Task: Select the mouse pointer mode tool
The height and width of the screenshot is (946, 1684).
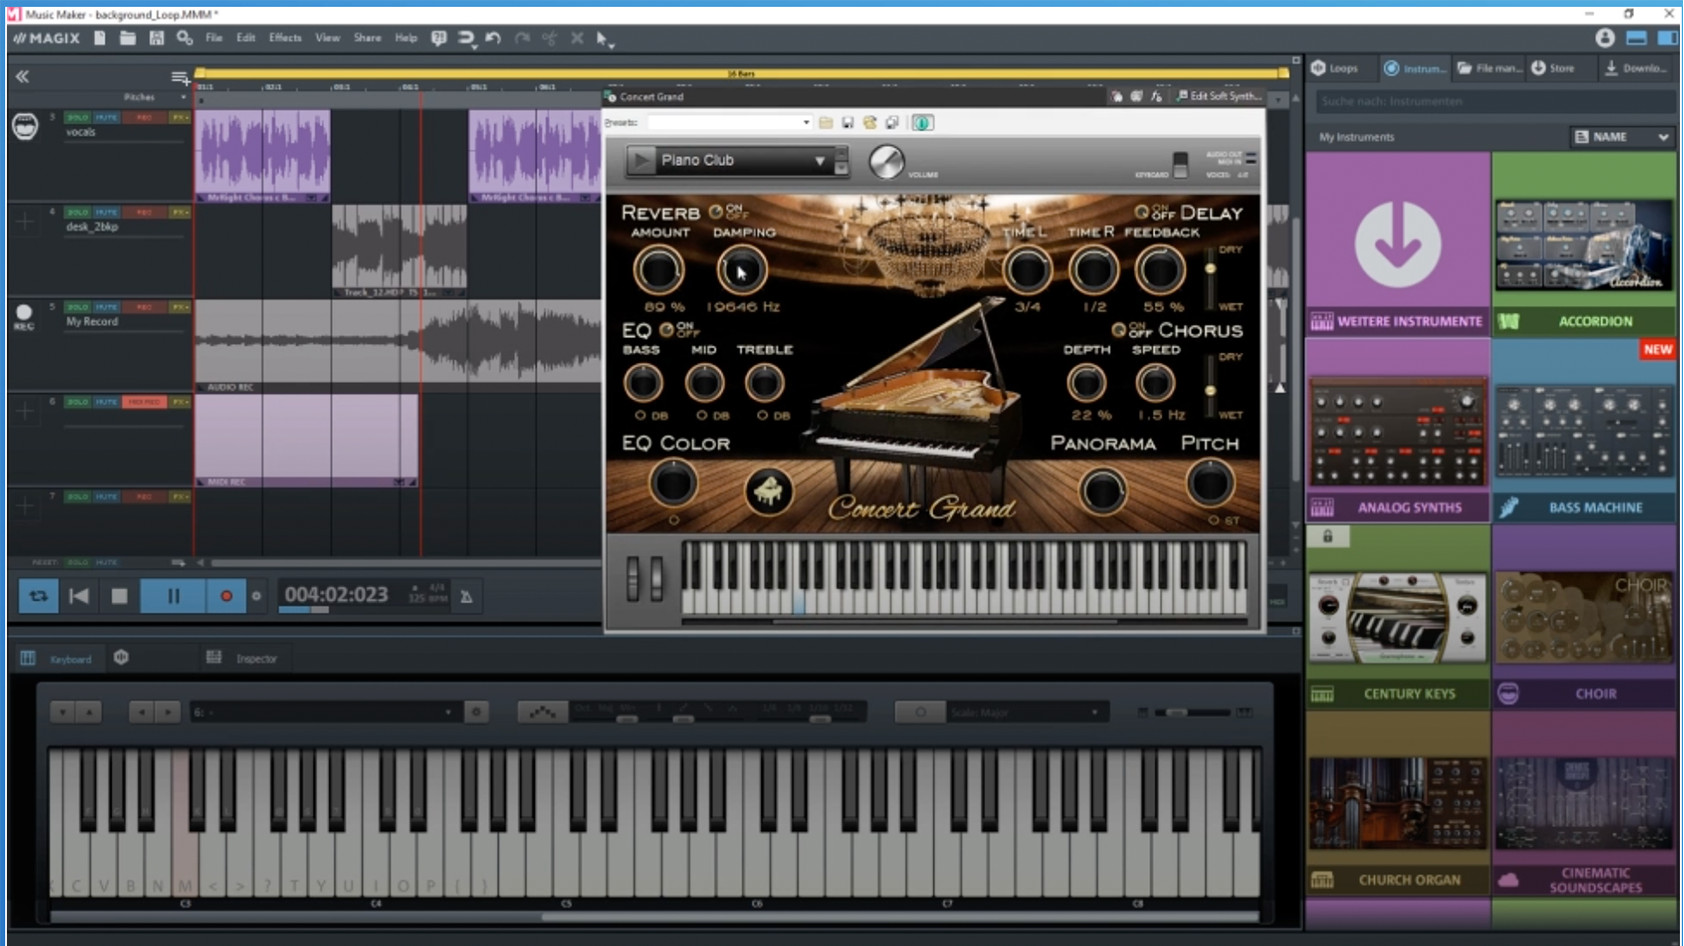Action: pos(603,39)
